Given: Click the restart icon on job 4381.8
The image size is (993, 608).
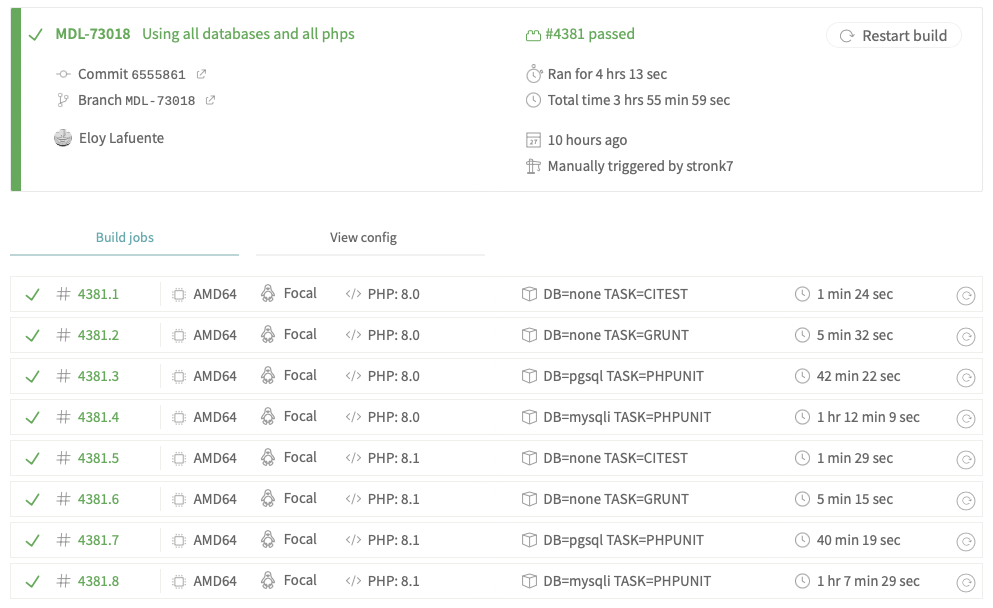Looking at the screenshot, I should 965,583.
